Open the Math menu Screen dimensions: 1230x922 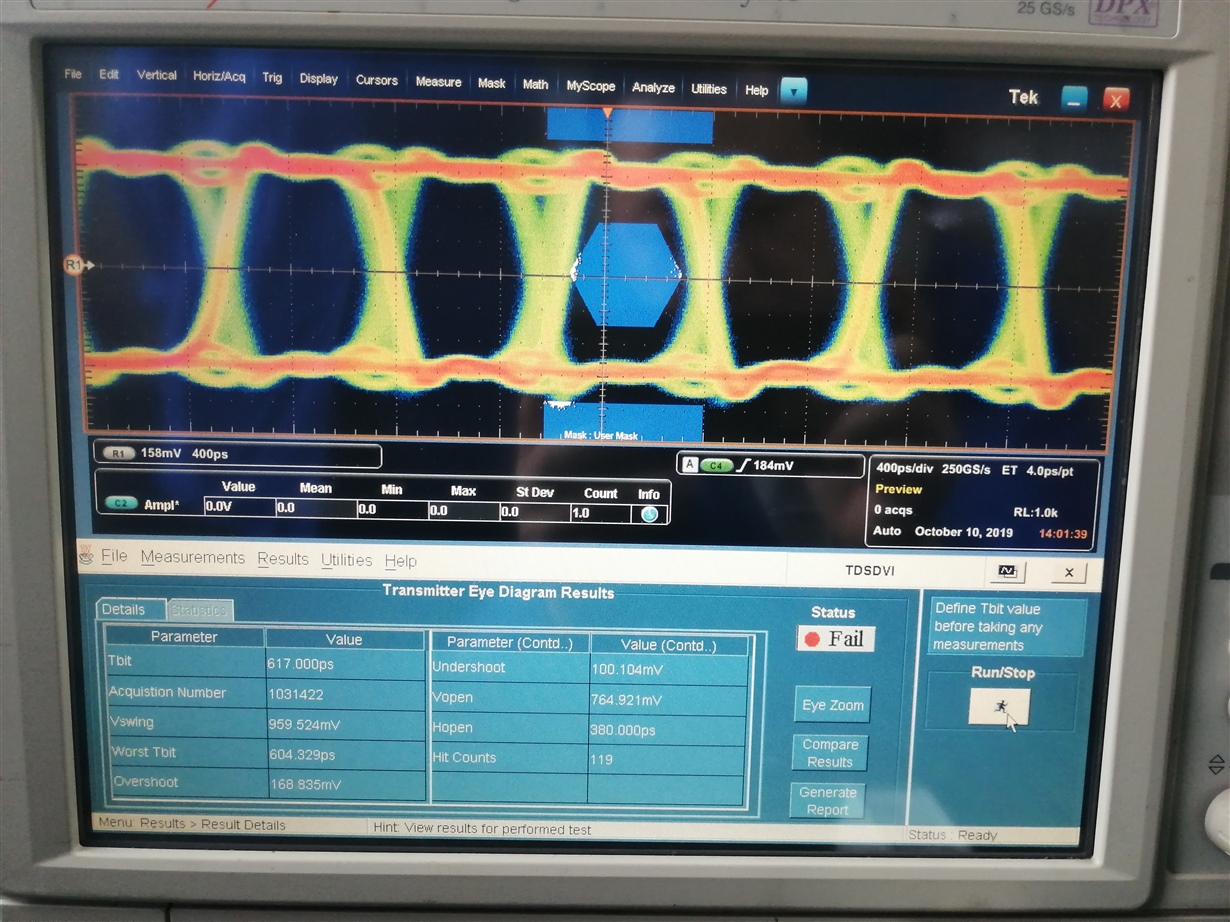(535, 84)
